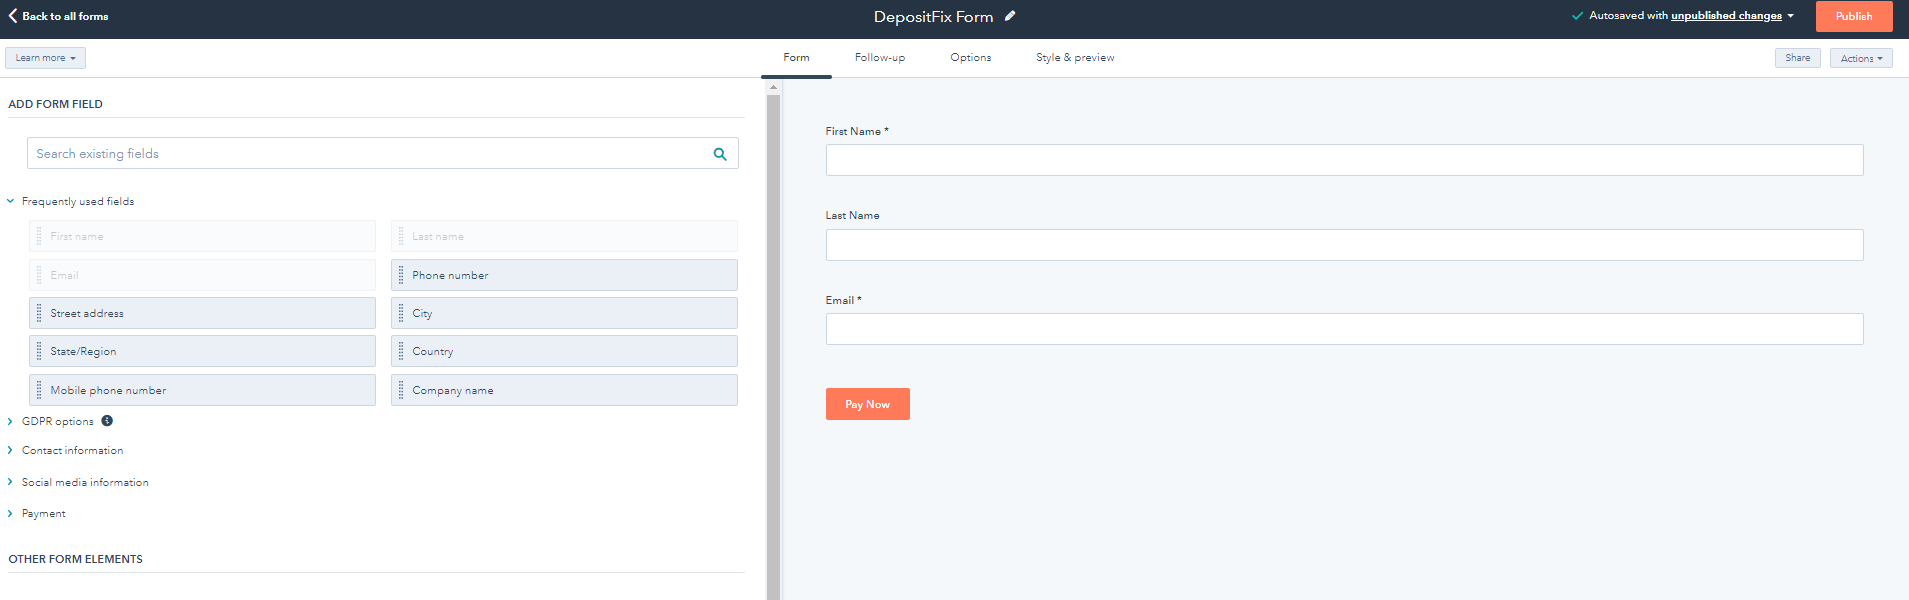Click the disabled Last name field tile

[x=564, y=236]
